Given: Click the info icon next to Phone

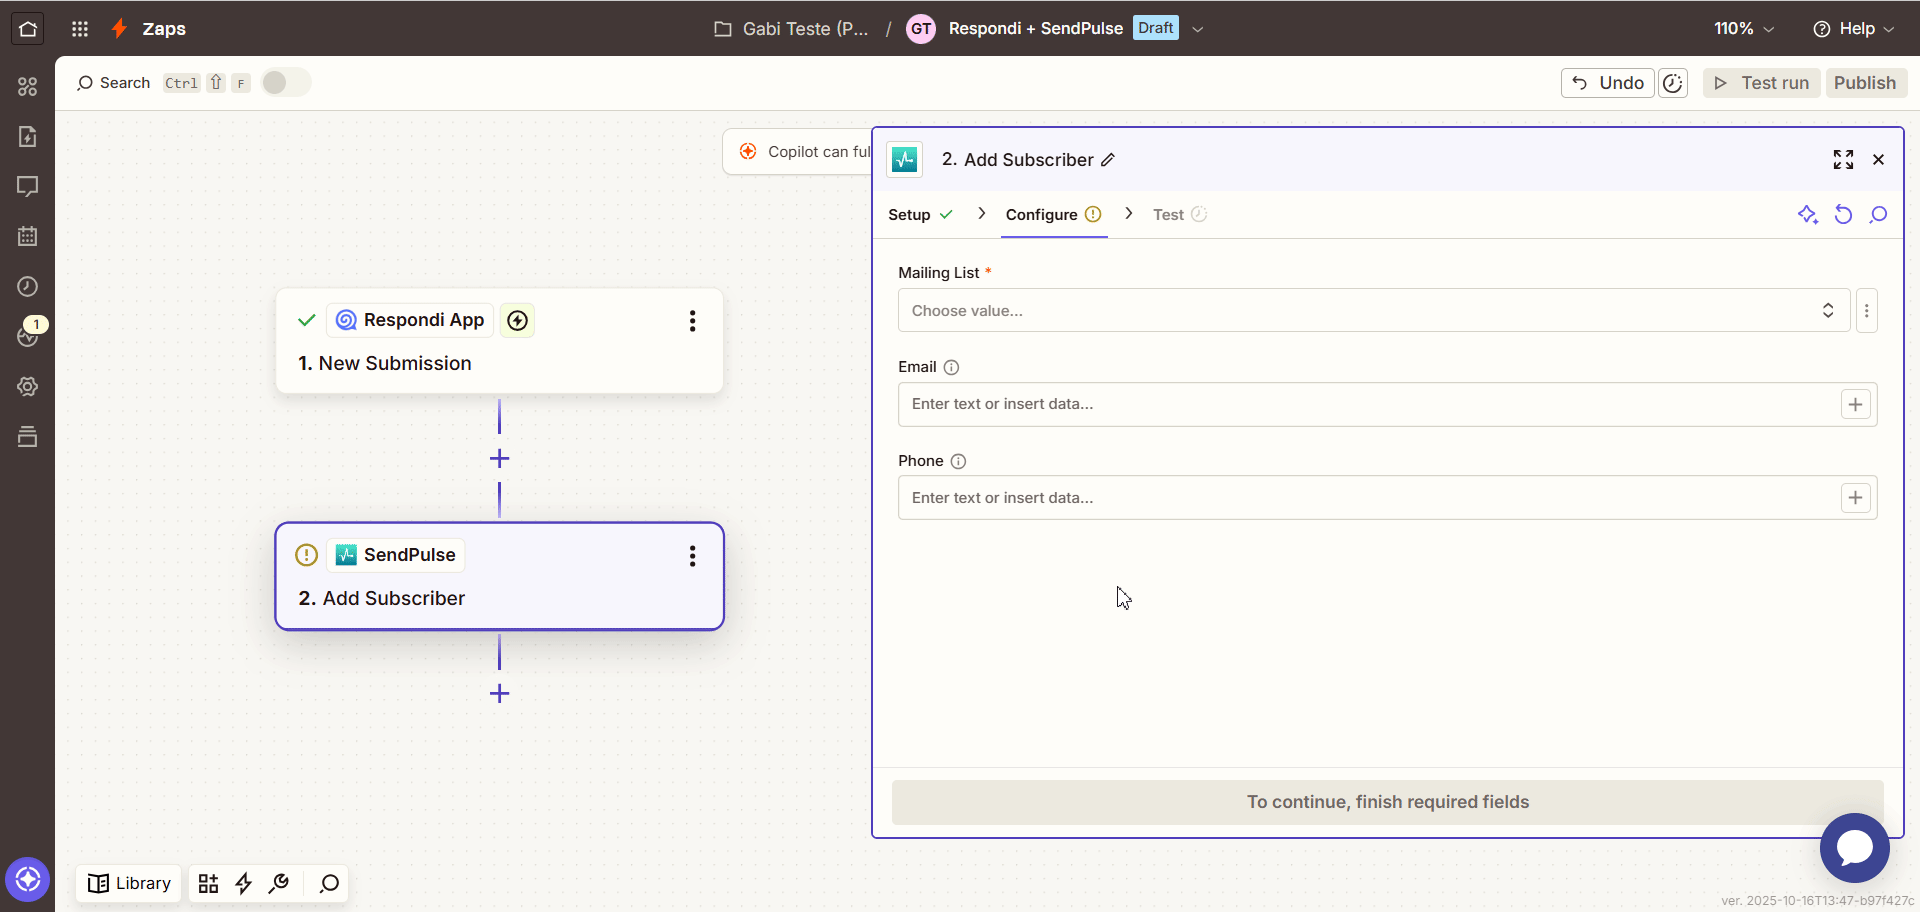Looking at the screenshot, I should (958, 461).
